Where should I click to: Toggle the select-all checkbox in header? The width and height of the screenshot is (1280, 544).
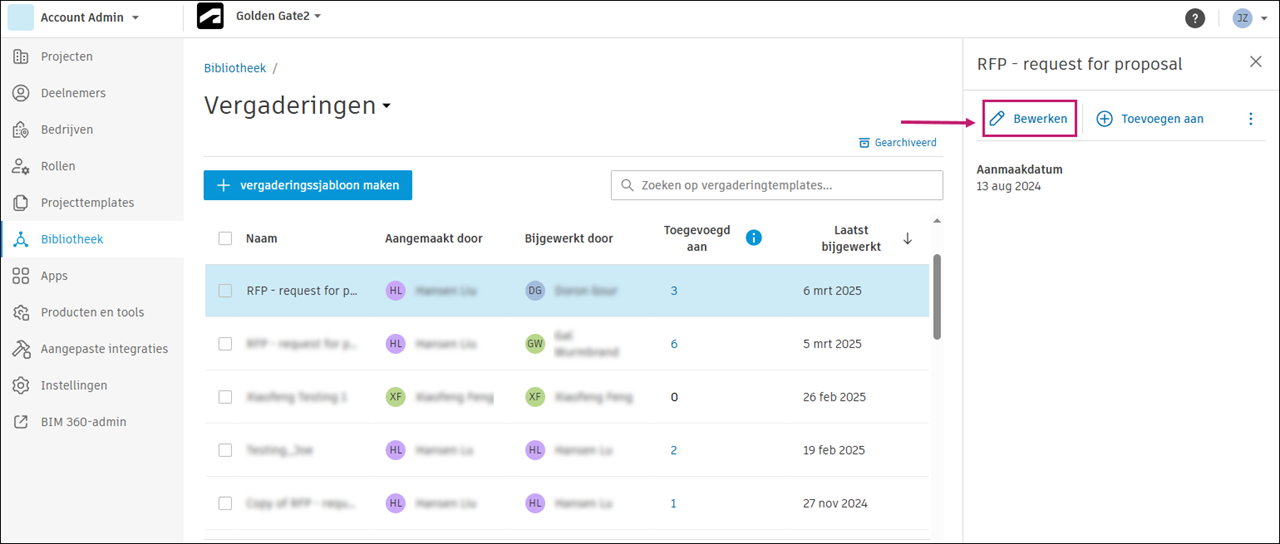click(225, 238)
